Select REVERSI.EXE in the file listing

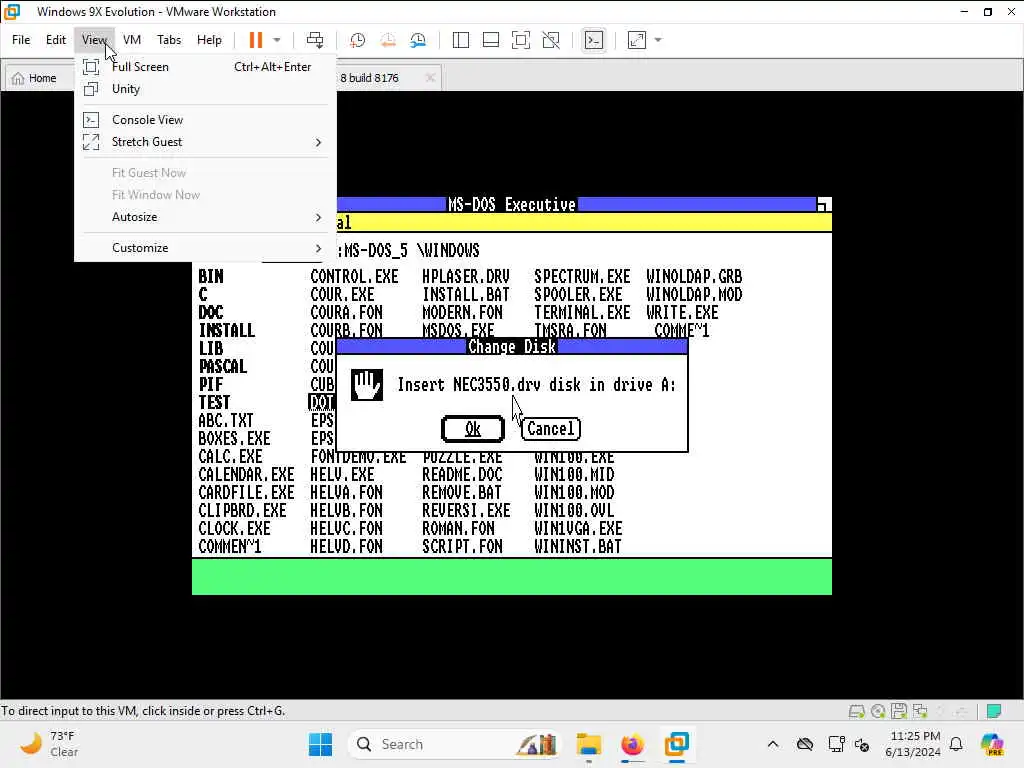[466, 511]
